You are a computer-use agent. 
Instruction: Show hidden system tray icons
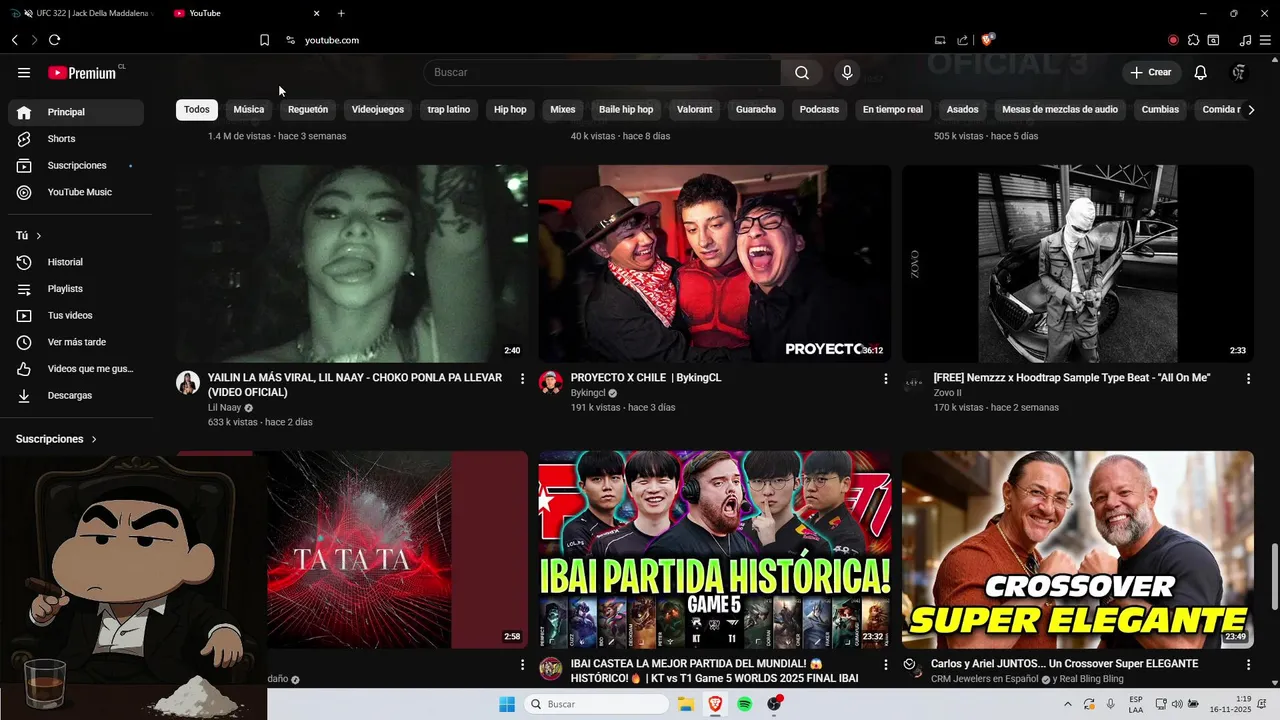click(1067, 704)
